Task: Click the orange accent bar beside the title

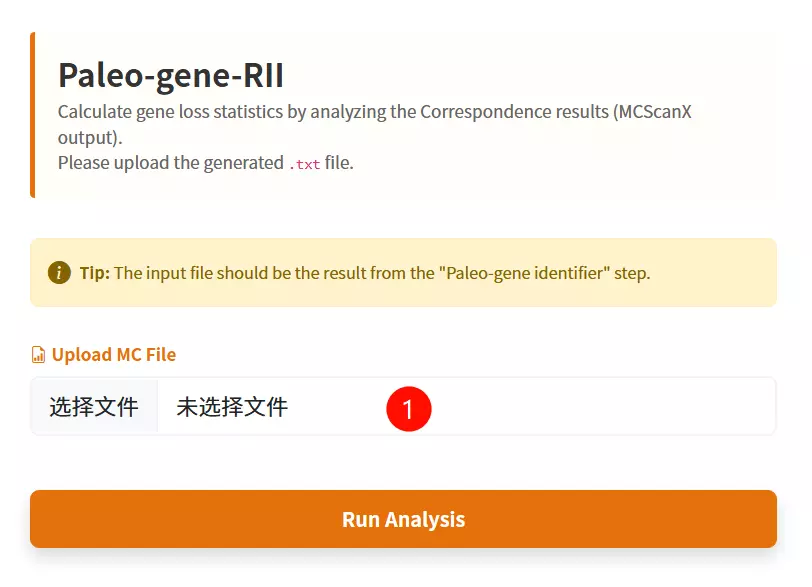Action: tap(33, 110)
